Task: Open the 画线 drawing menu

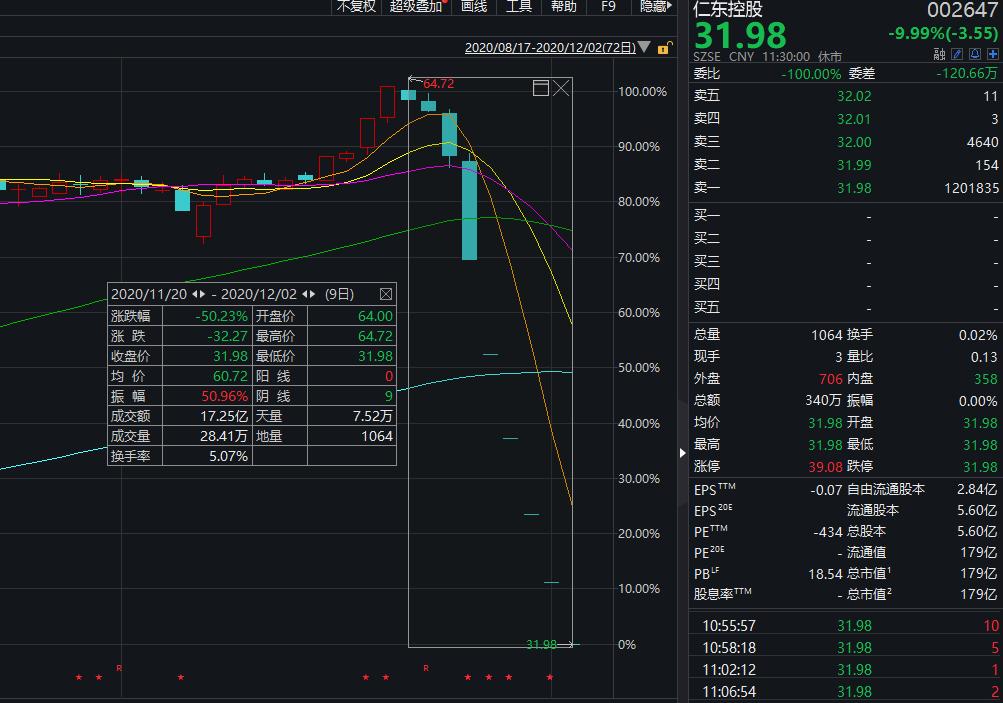Action: (474, 6)
